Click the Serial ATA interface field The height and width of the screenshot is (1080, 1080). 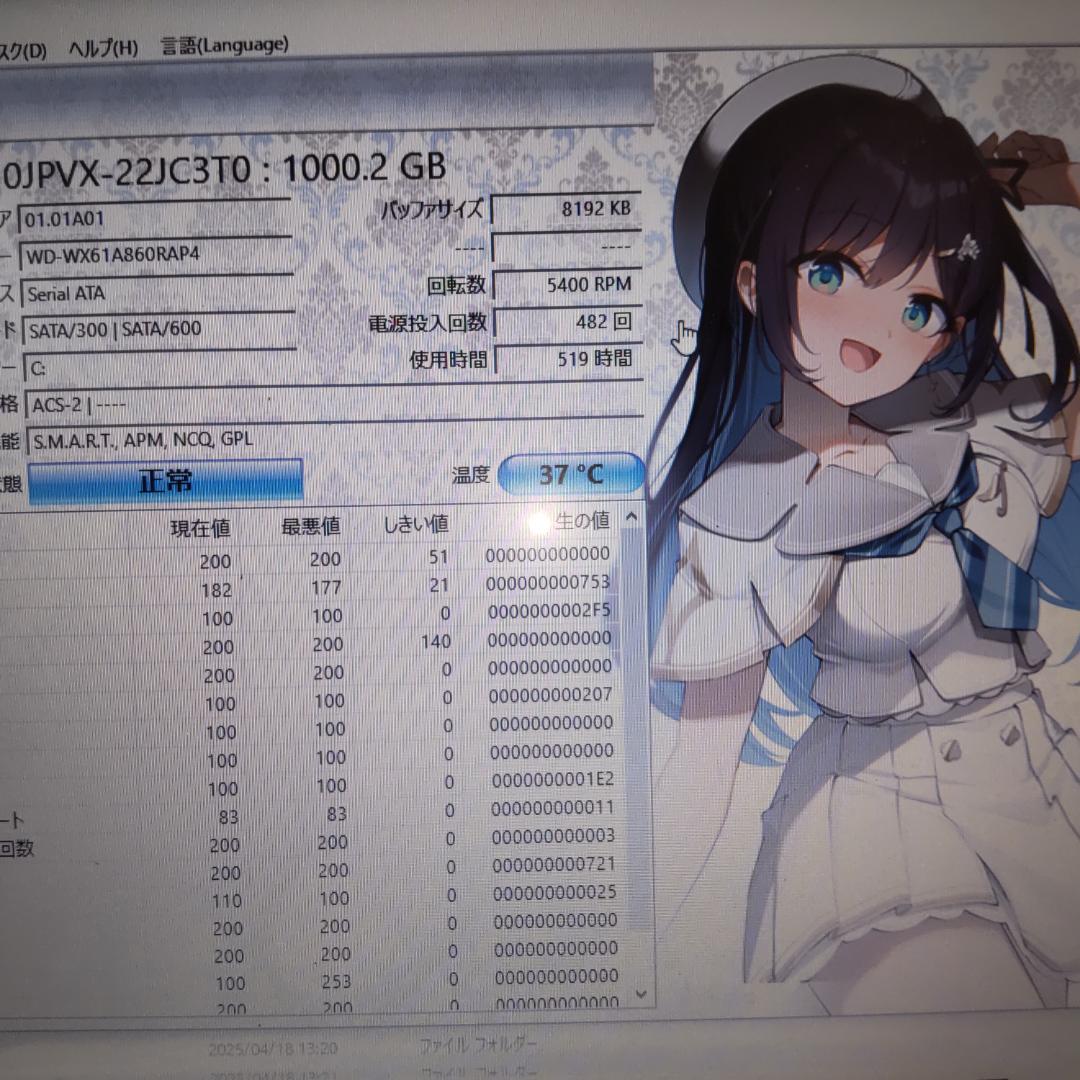pyautogui.click(x=150, y=293)
